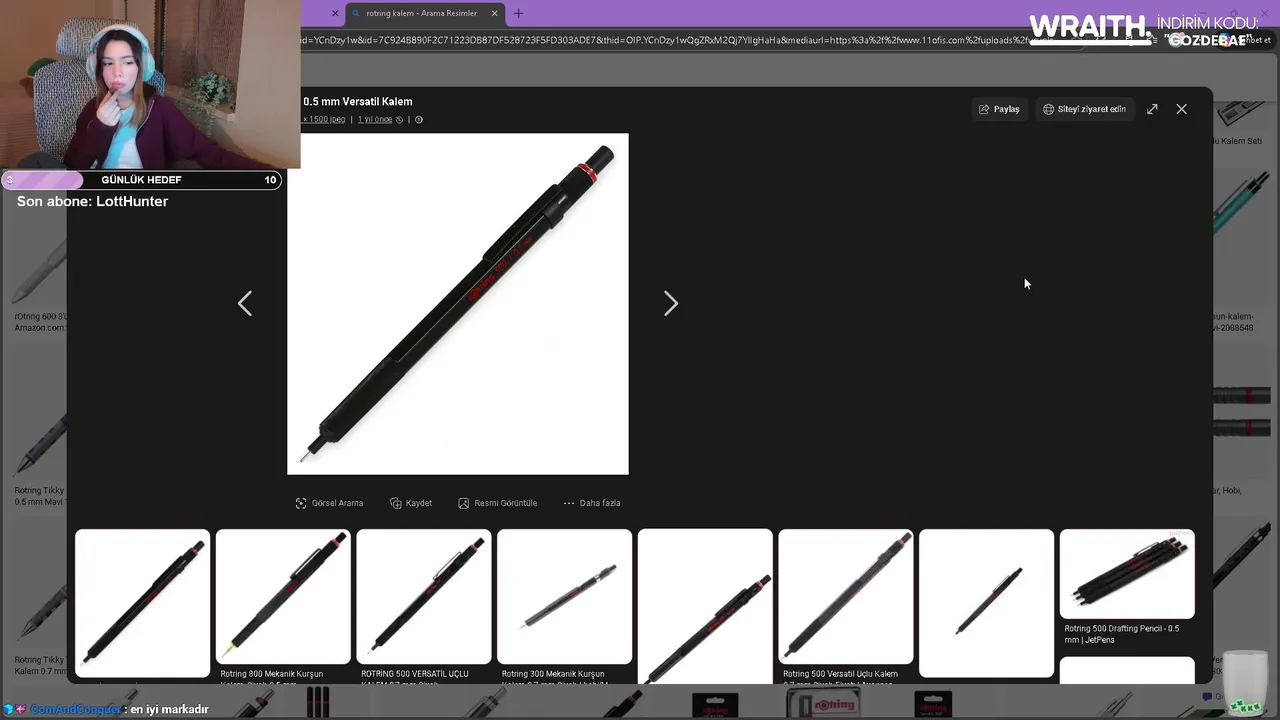The width and height of the screenshot is (1280, 720).
Task: Open Resmi Görüntüle to view image
Action: 497,503
